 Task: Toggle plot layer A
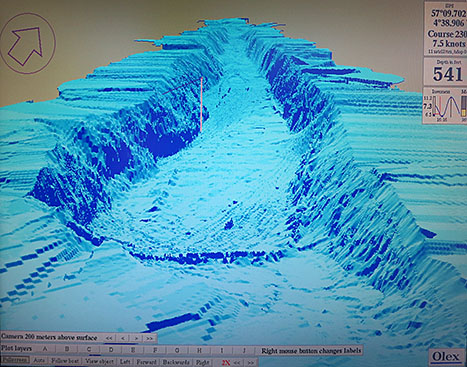click(x=45, y=349)
